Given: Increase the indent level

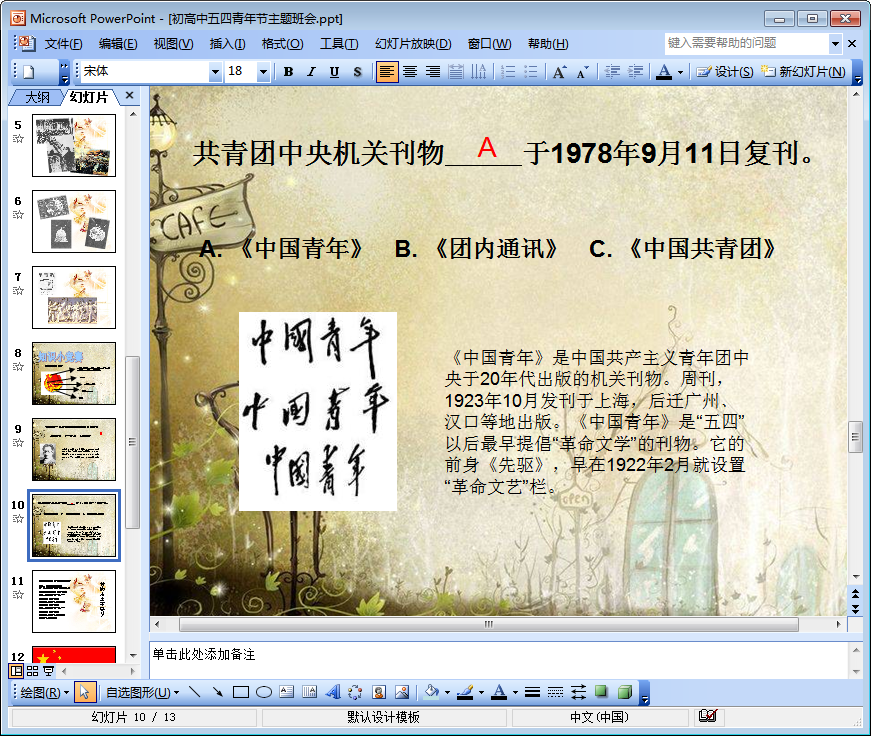Looking at the screenshot, I should (x=635, y=72).
